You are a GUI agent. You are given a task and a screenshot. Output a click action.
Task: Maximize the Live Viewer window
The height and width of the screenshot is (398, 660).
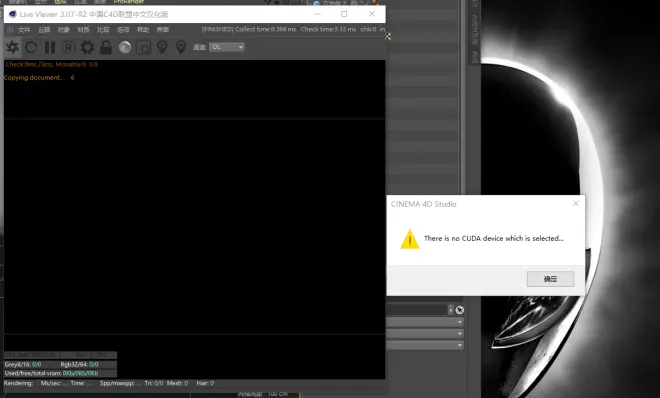click(x=344, y=14)
